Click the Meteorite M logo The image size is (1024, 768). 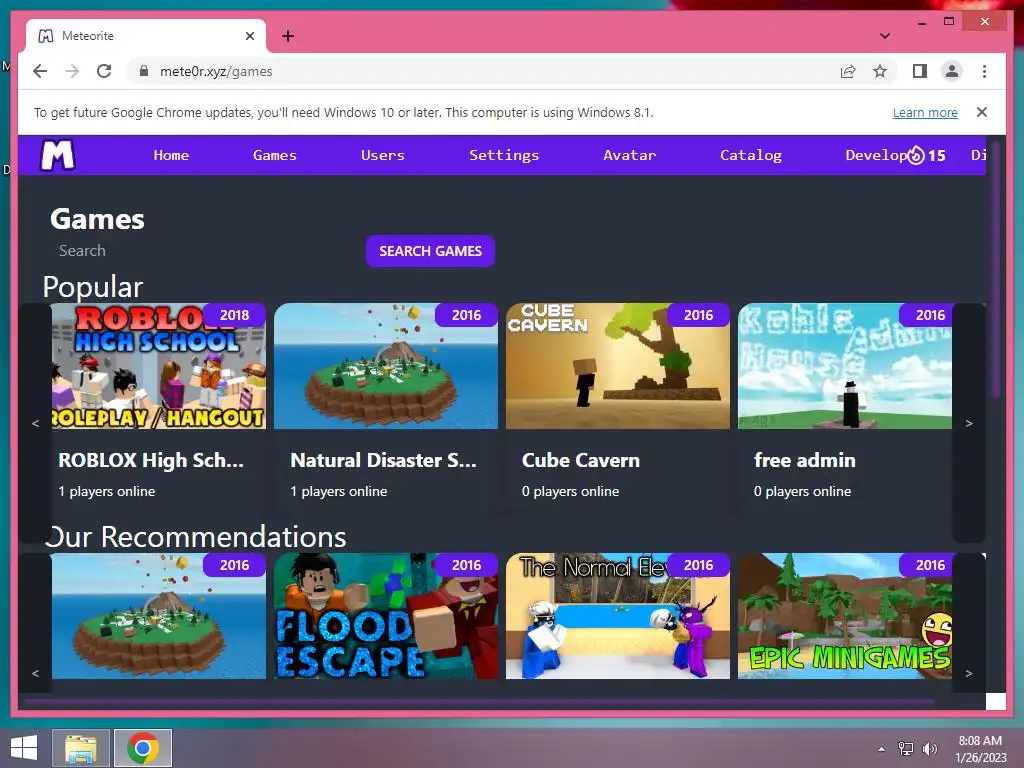click(x=57, y=155)
